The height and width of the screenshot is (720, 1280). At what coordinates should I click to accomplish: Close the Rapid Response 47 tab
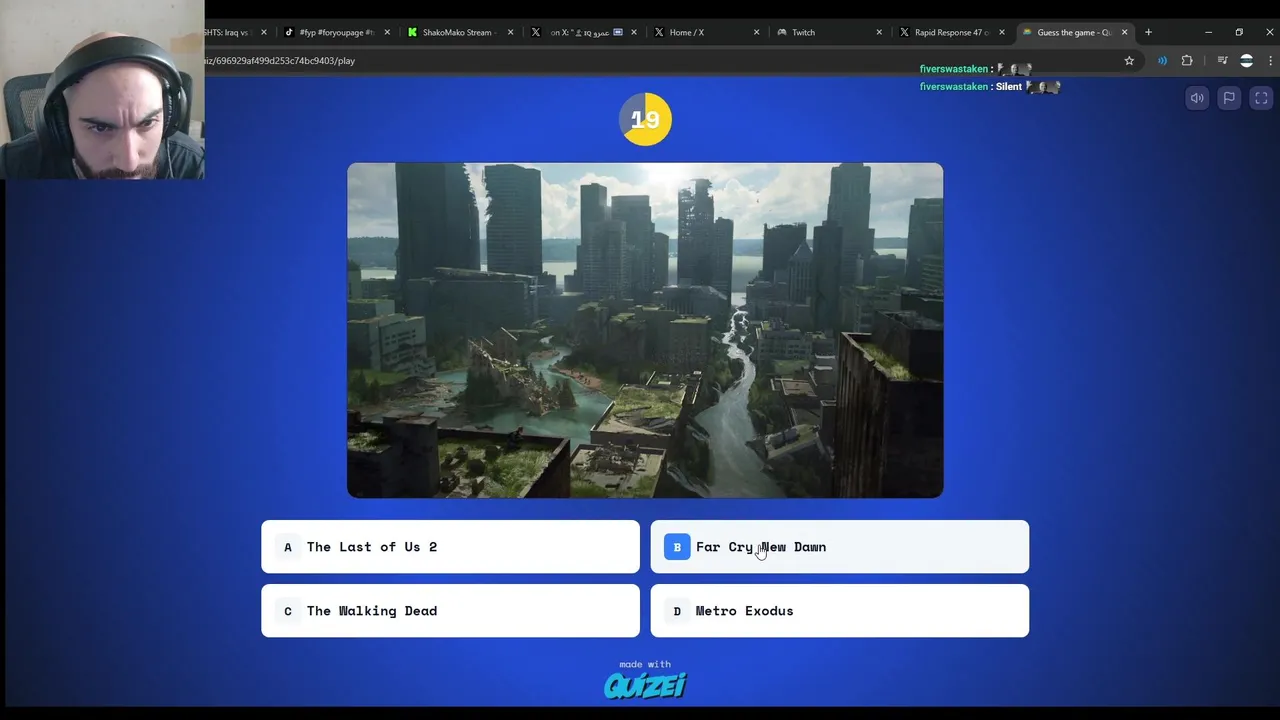[1001, 32]
